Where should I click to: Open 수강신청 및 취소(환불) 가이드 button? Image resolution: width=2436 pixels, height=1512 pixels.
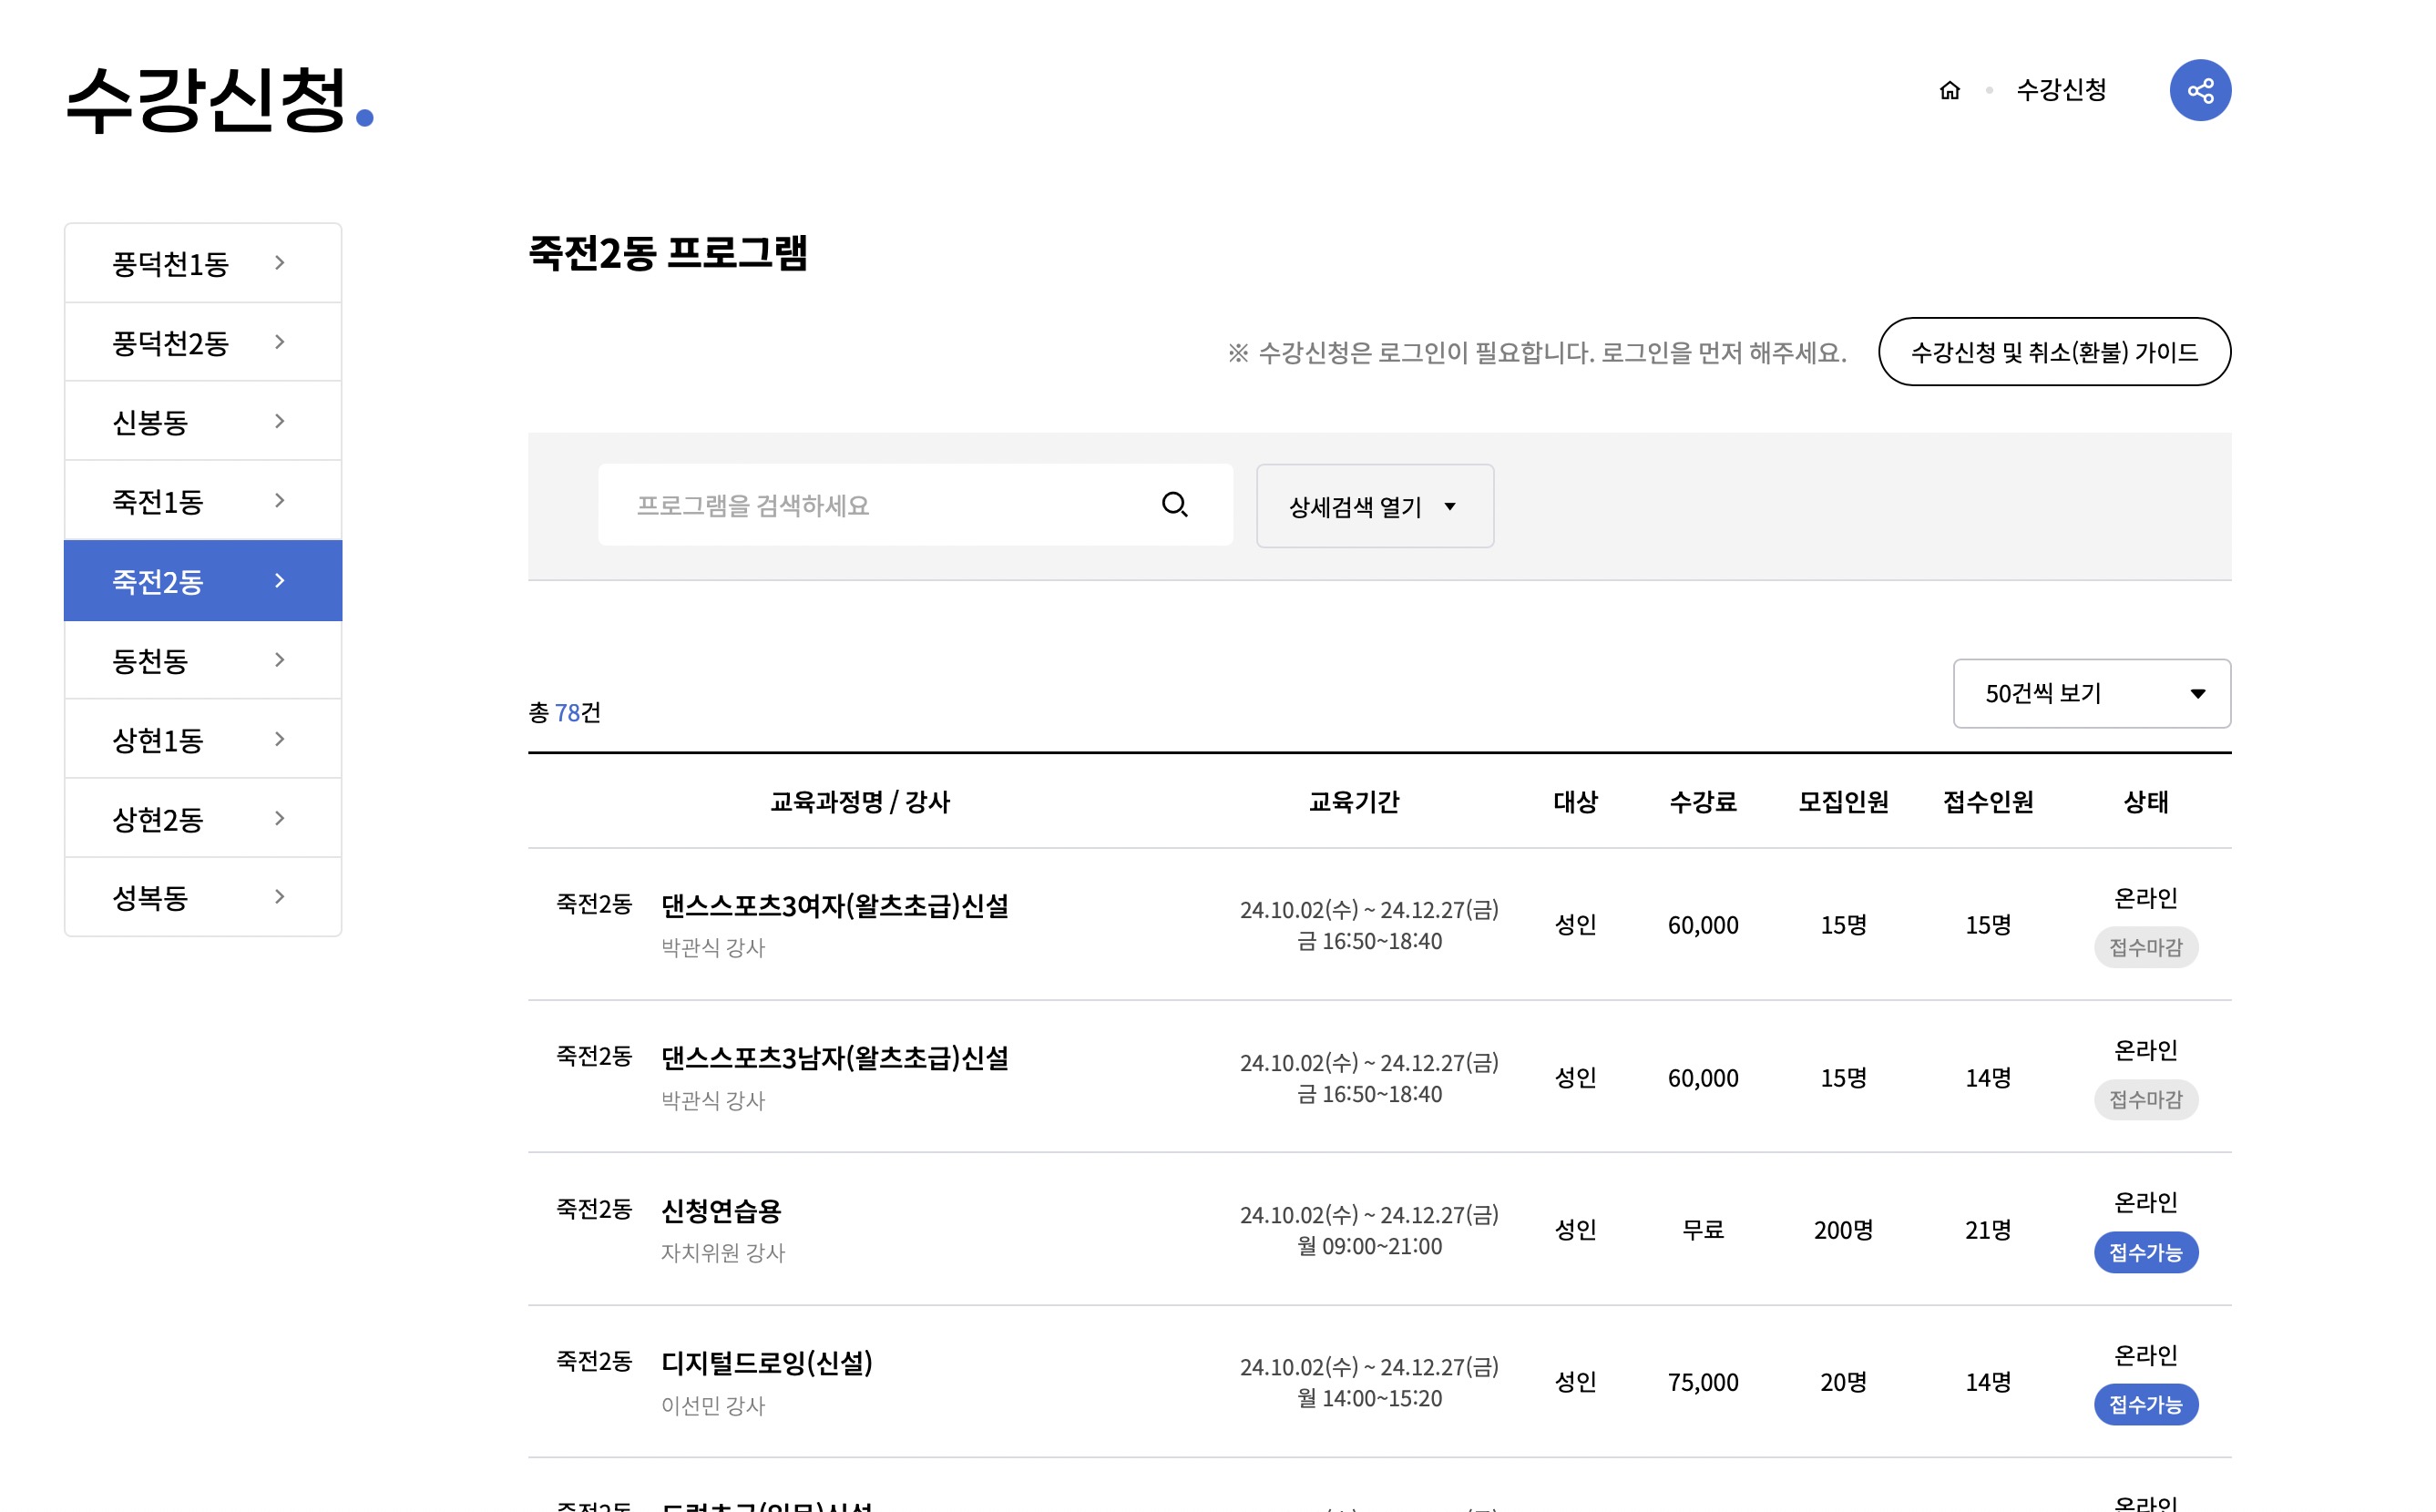click(x=2053, y=352)
